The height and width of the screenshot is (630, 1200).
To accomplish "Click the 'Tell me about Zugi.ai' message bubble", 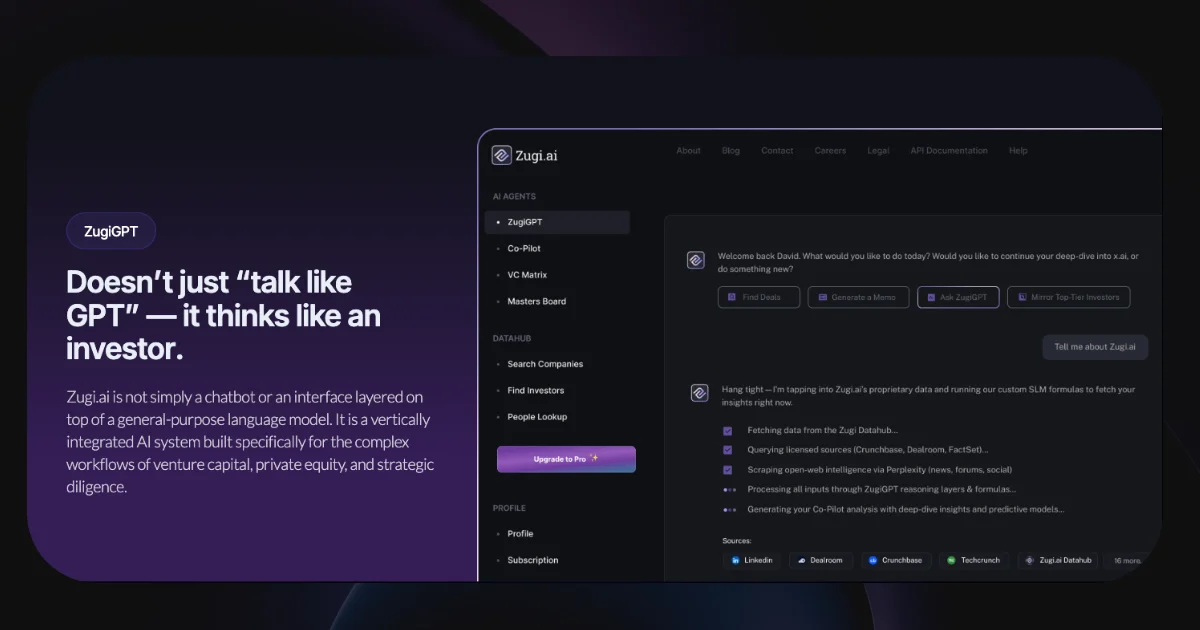I will [1095, 347].
